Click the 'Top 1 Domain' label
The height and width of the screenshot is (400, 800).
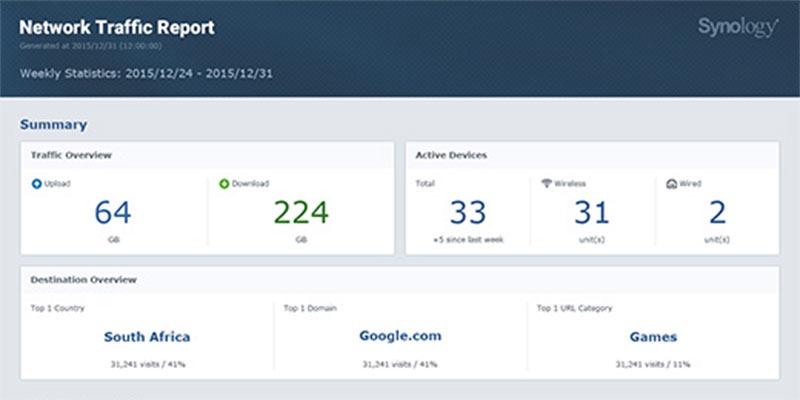tap(310, 308)
